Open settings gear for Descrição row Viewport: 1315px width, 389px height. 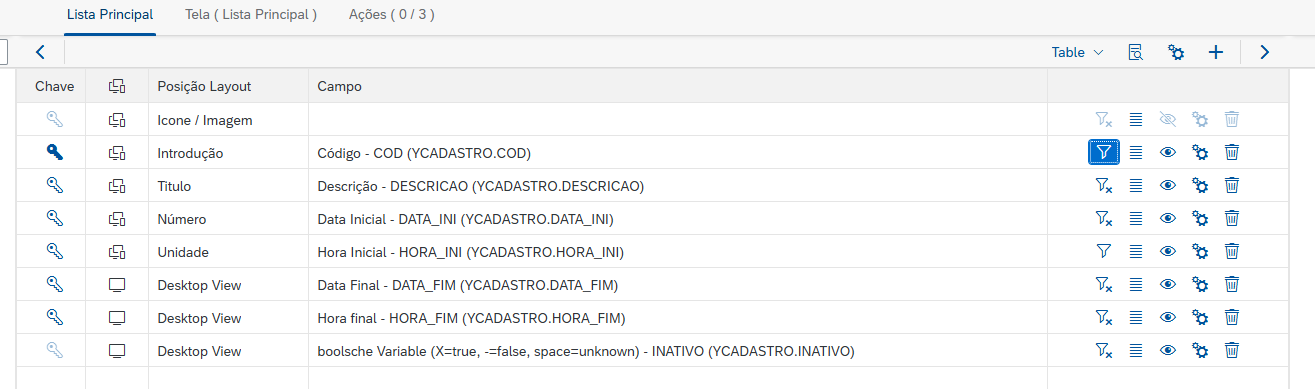(x=1201, y=186)
